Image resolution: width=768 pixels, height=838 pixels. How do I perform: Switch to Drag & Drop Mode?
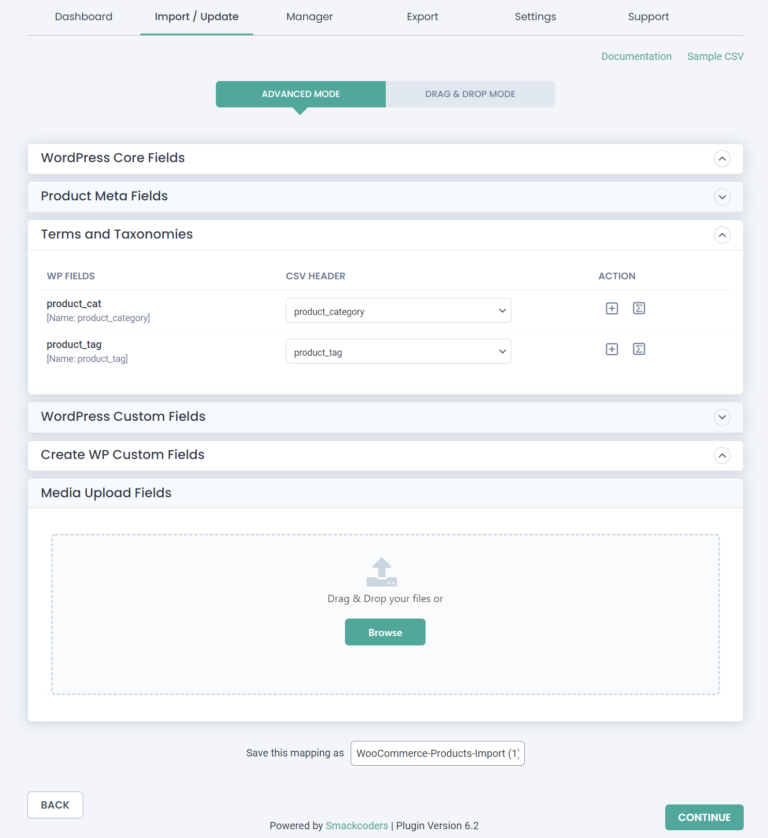[x=470, y=94]
